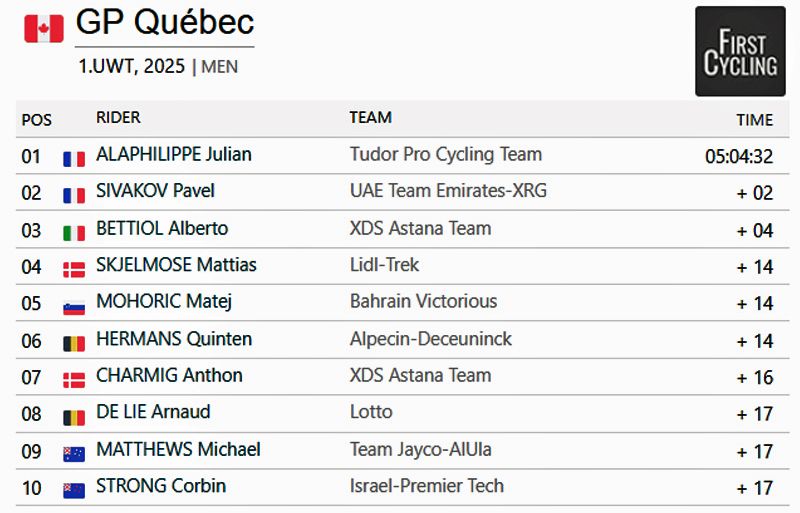Image resolution: width=800 pixels, height=513 pixels.
Task: Open the Tudor Pro Cycling Team page
Action: pos(445,155)
